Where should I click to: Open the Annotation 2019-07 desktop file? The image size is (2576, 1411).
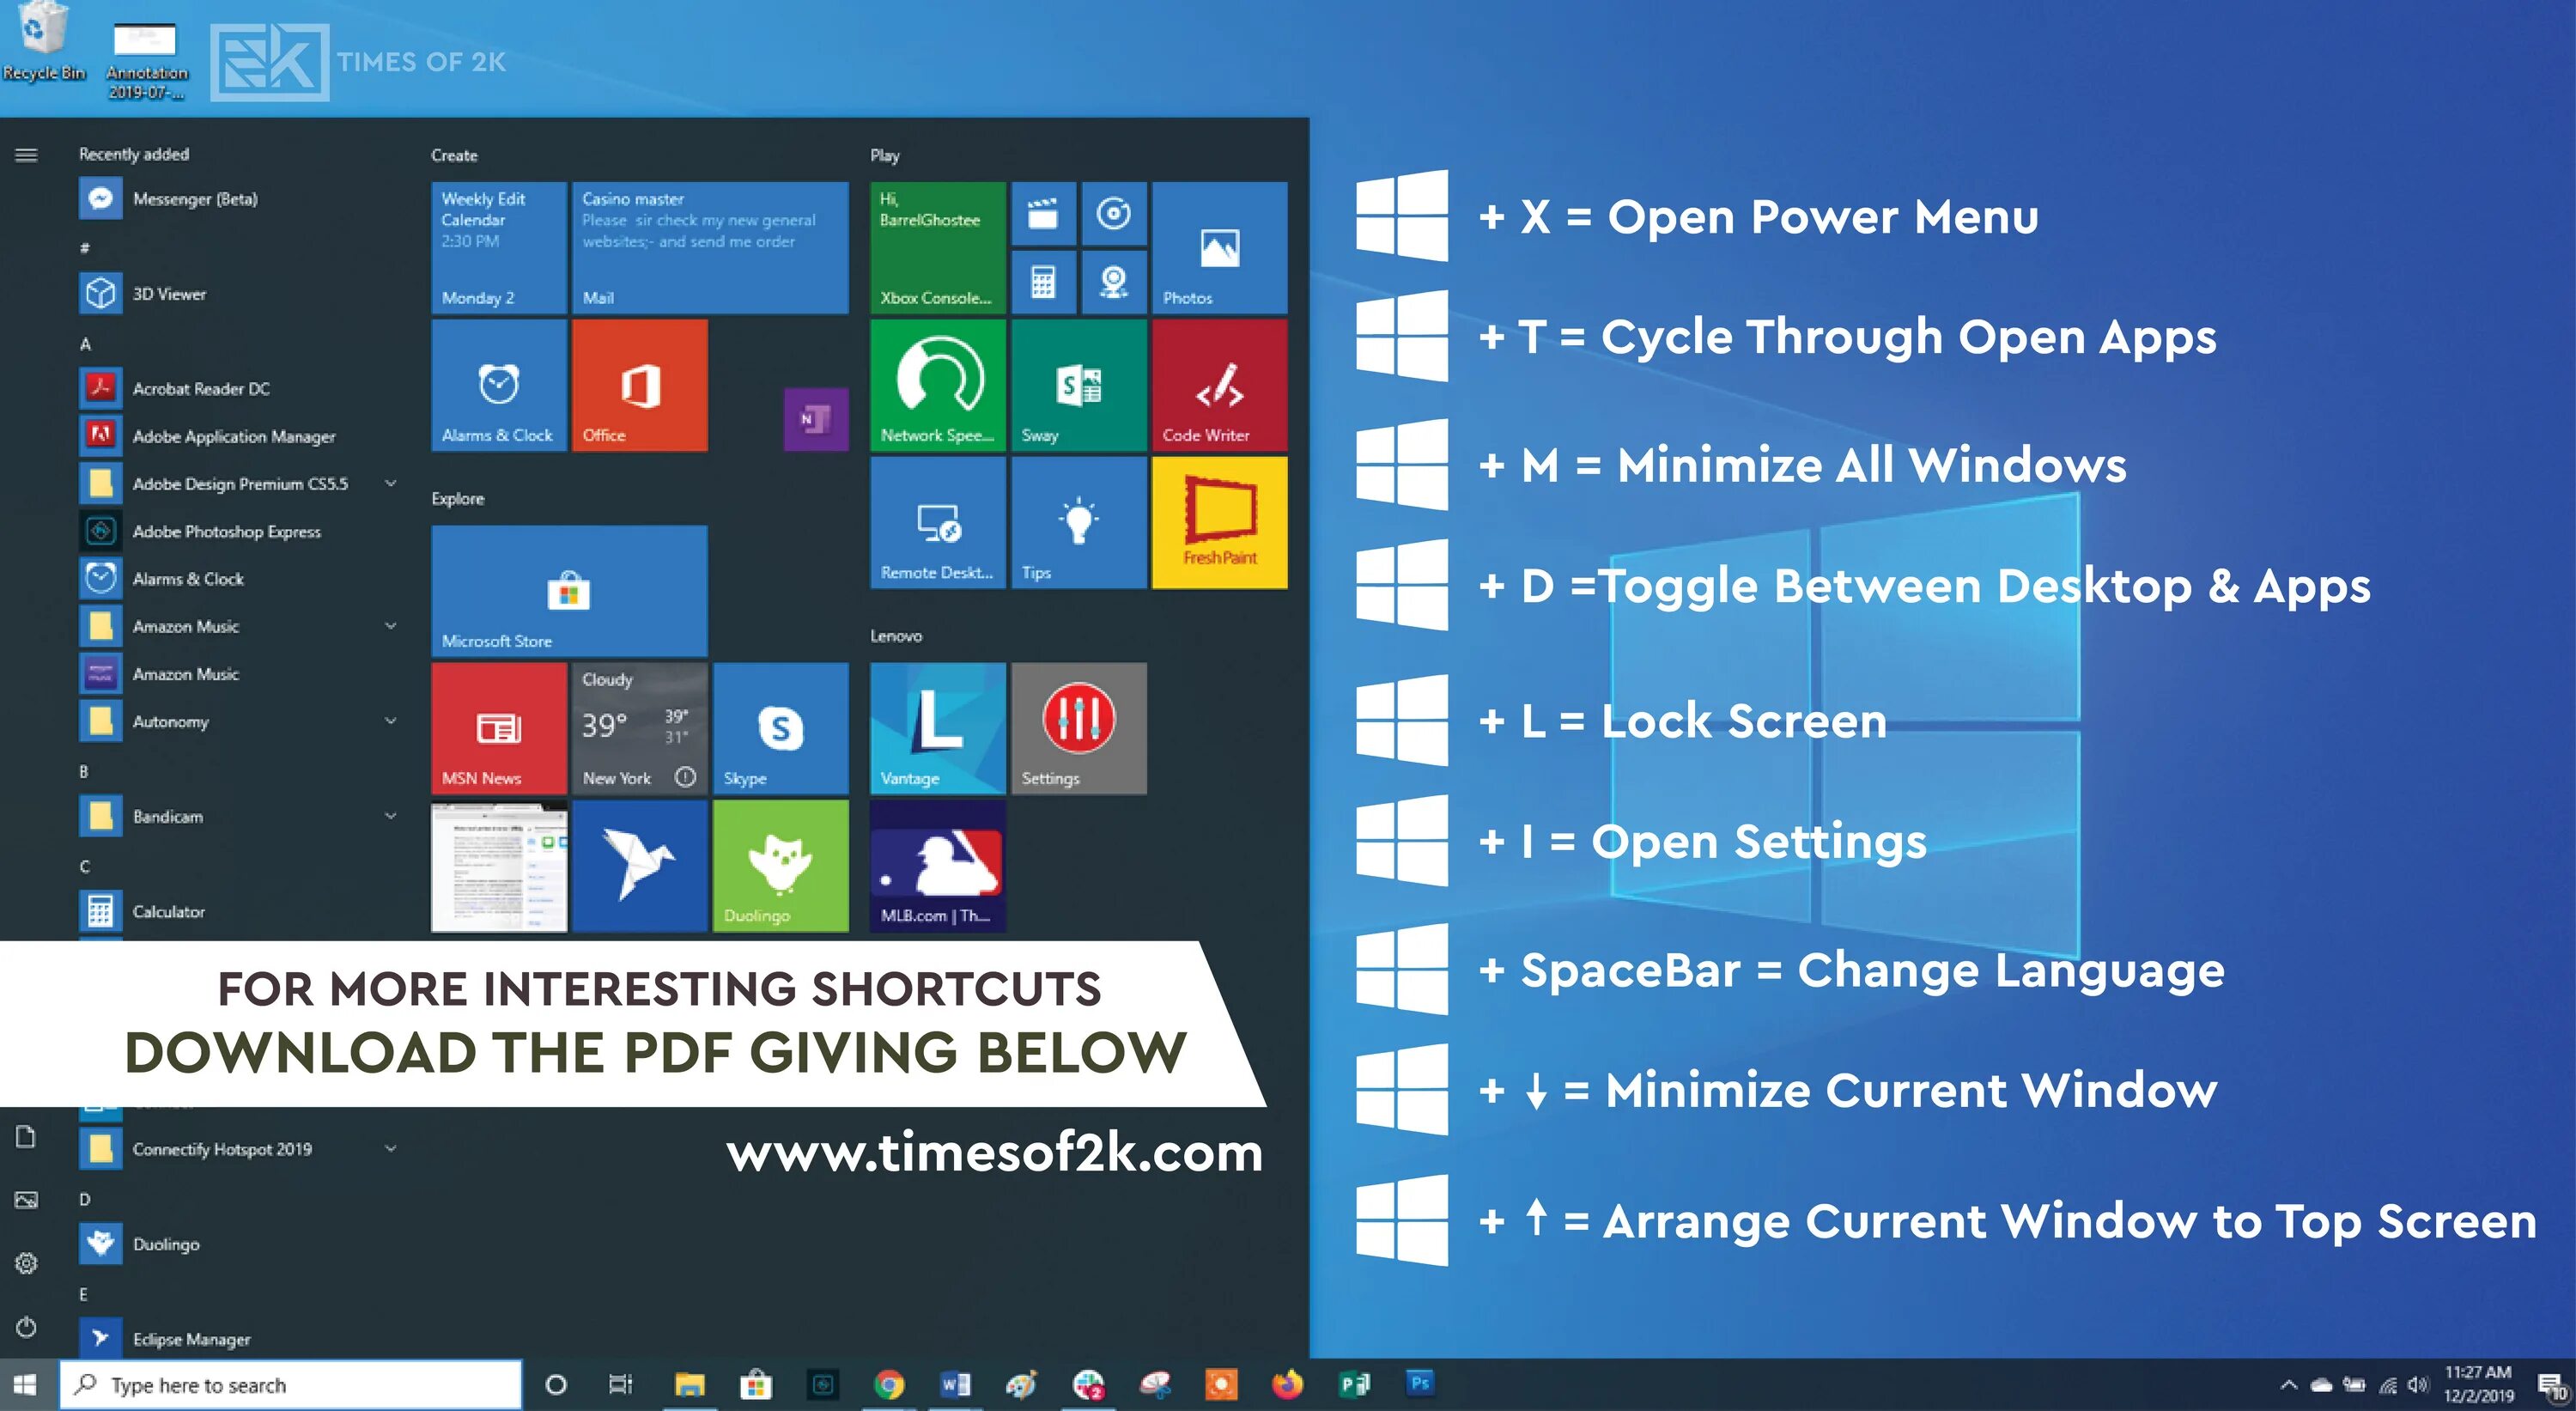[x=146, y=60]
